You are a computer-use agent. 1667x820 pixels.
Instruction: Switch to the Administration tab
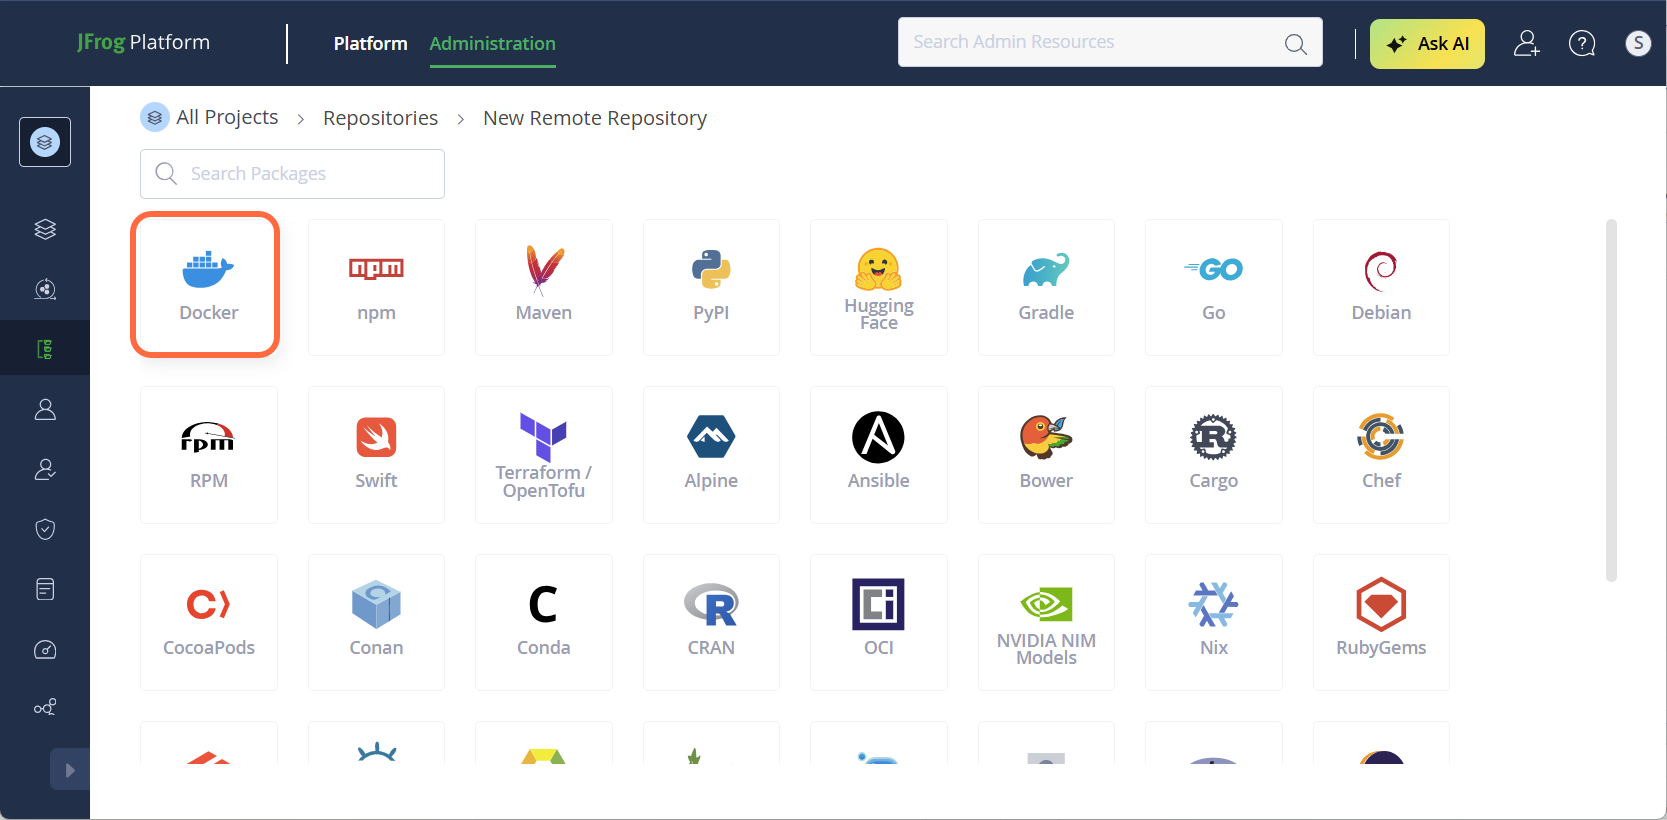pyautogui.click(x=492, y=43)
